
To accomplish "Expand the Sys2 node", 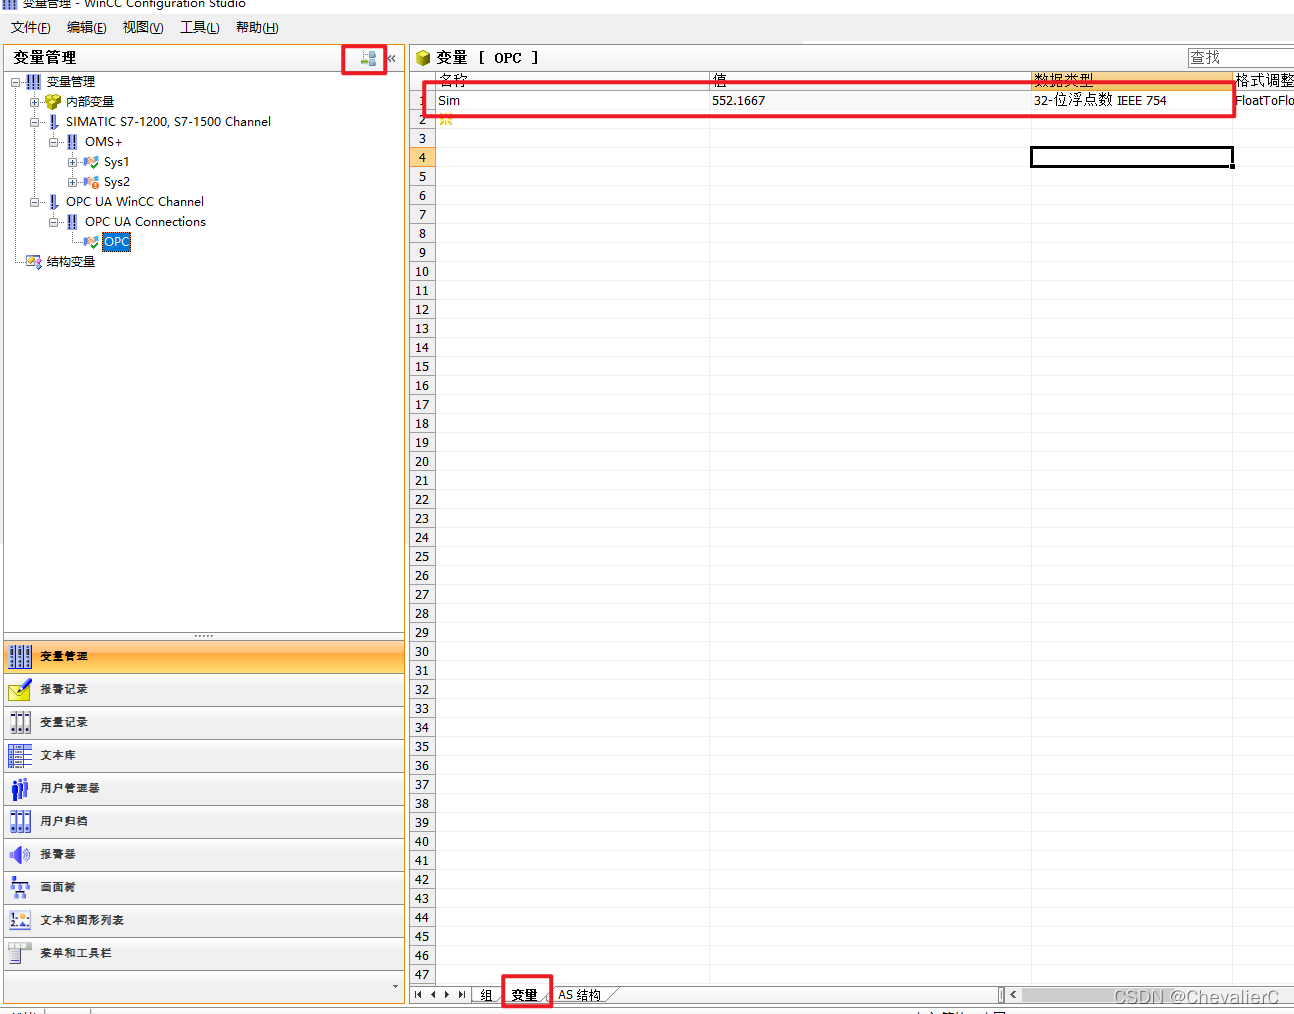I will point(72,182).
